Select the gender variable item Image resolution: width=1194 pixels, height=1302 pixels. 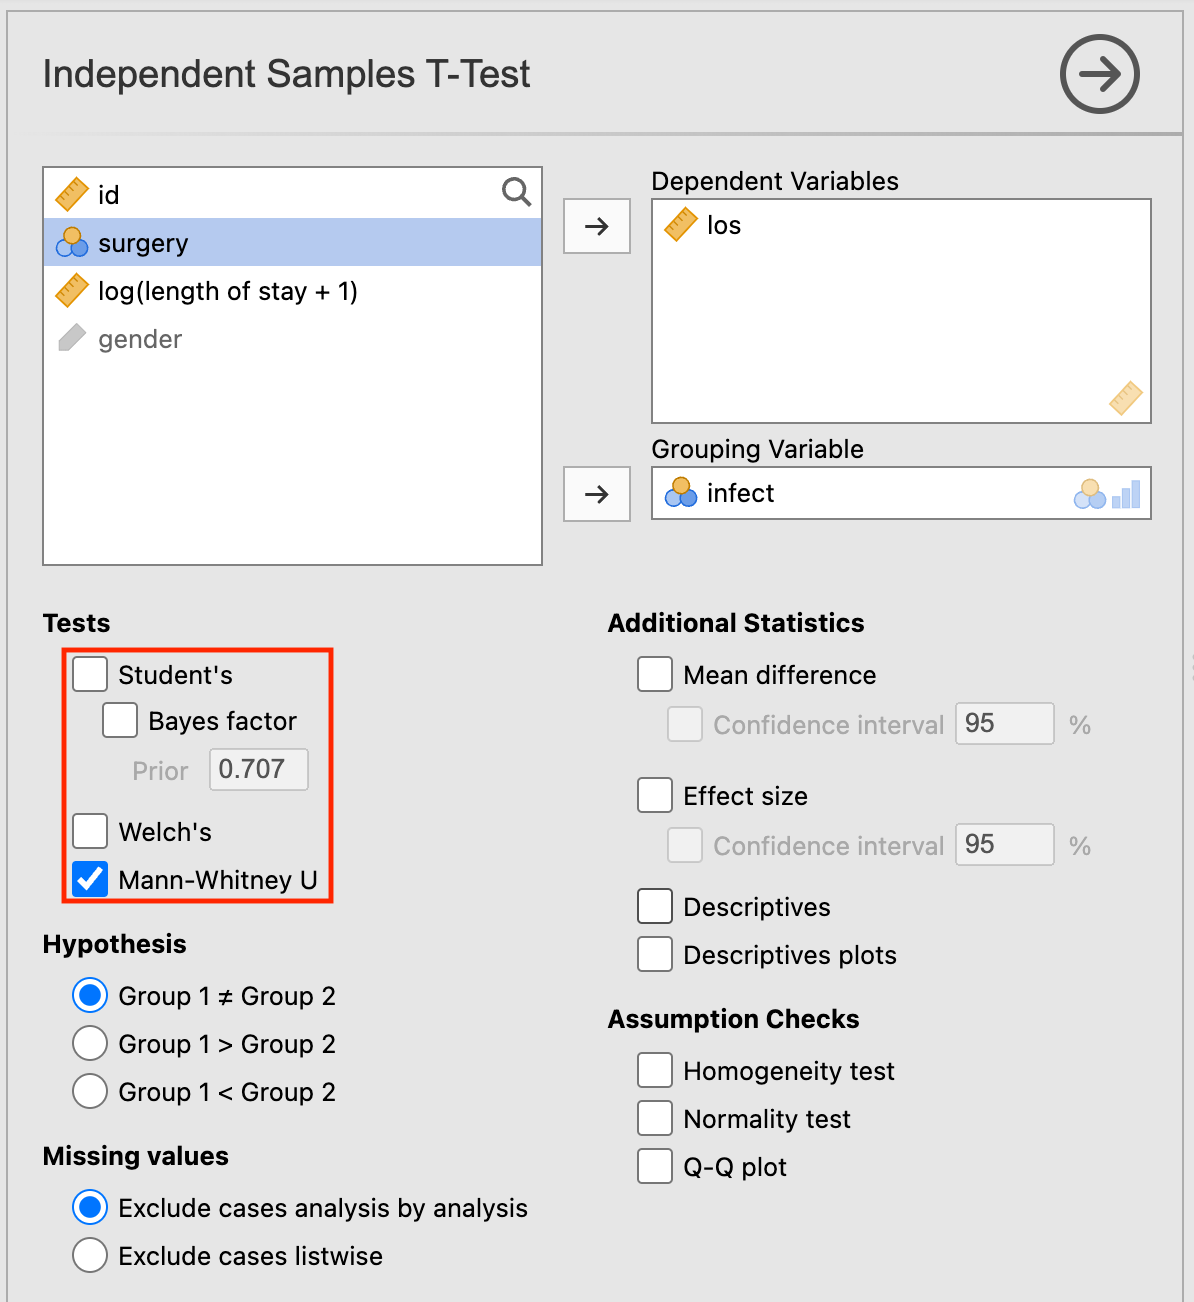[140, 339]
